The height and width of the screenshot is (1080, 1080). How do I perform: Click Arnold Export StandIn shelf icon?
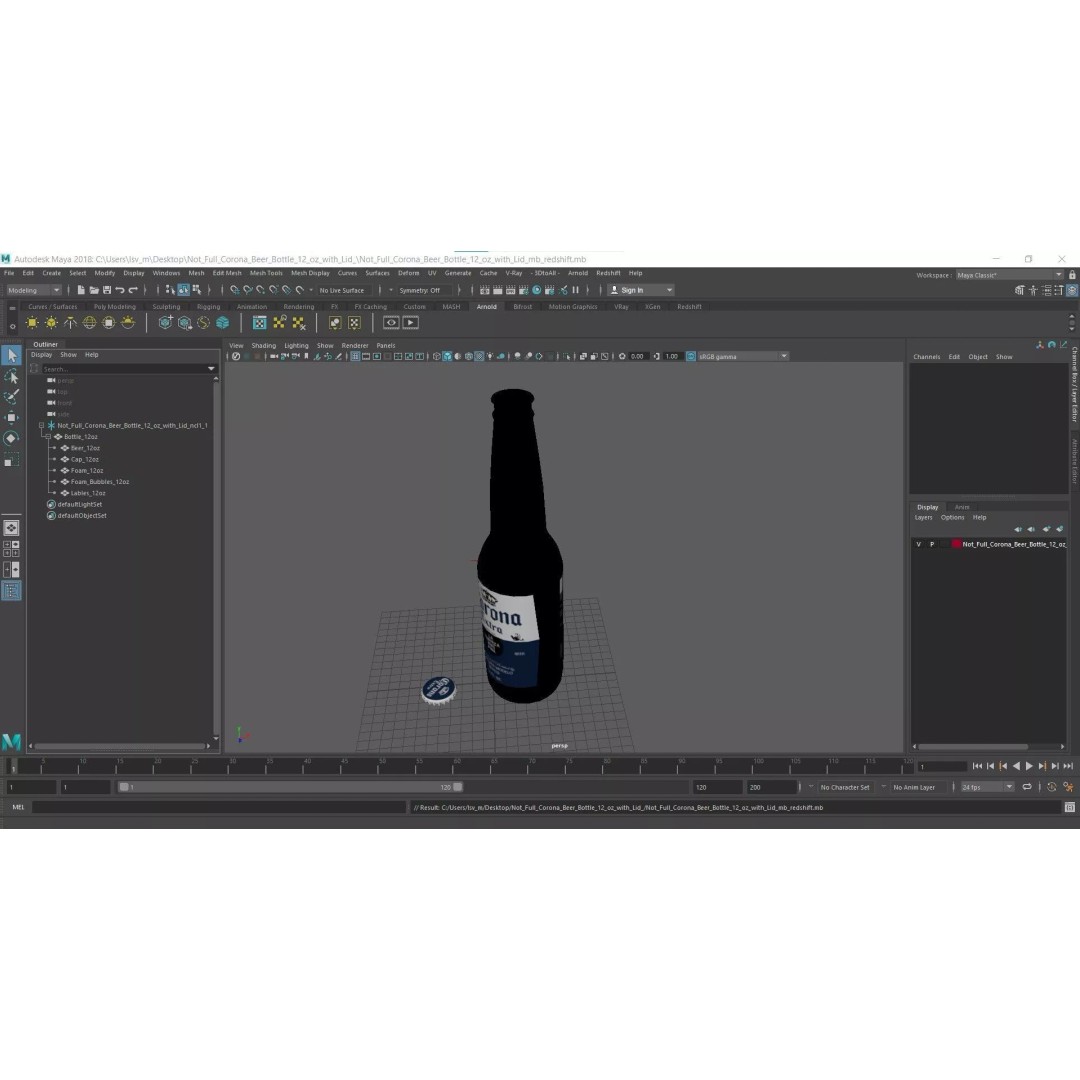185,322
